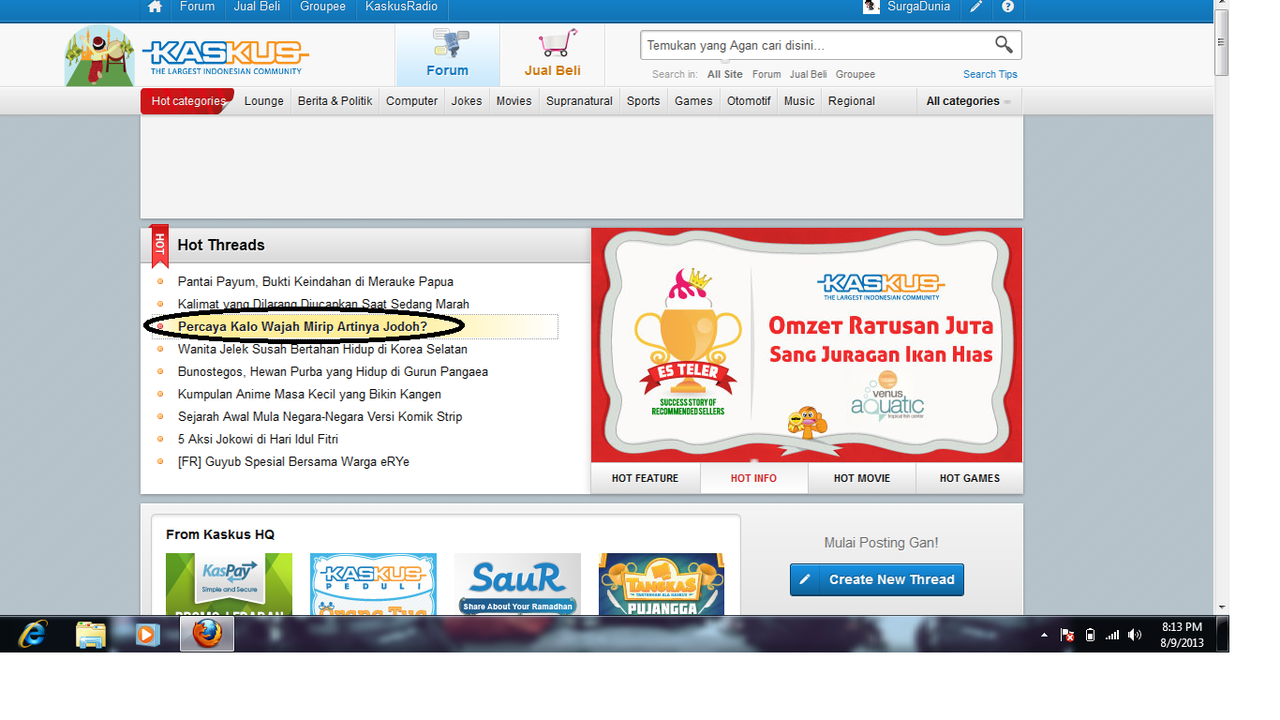The height and width of the screenshot is (720, 1280).
Task: Expand the All categories dropdown
Action: 968,101
